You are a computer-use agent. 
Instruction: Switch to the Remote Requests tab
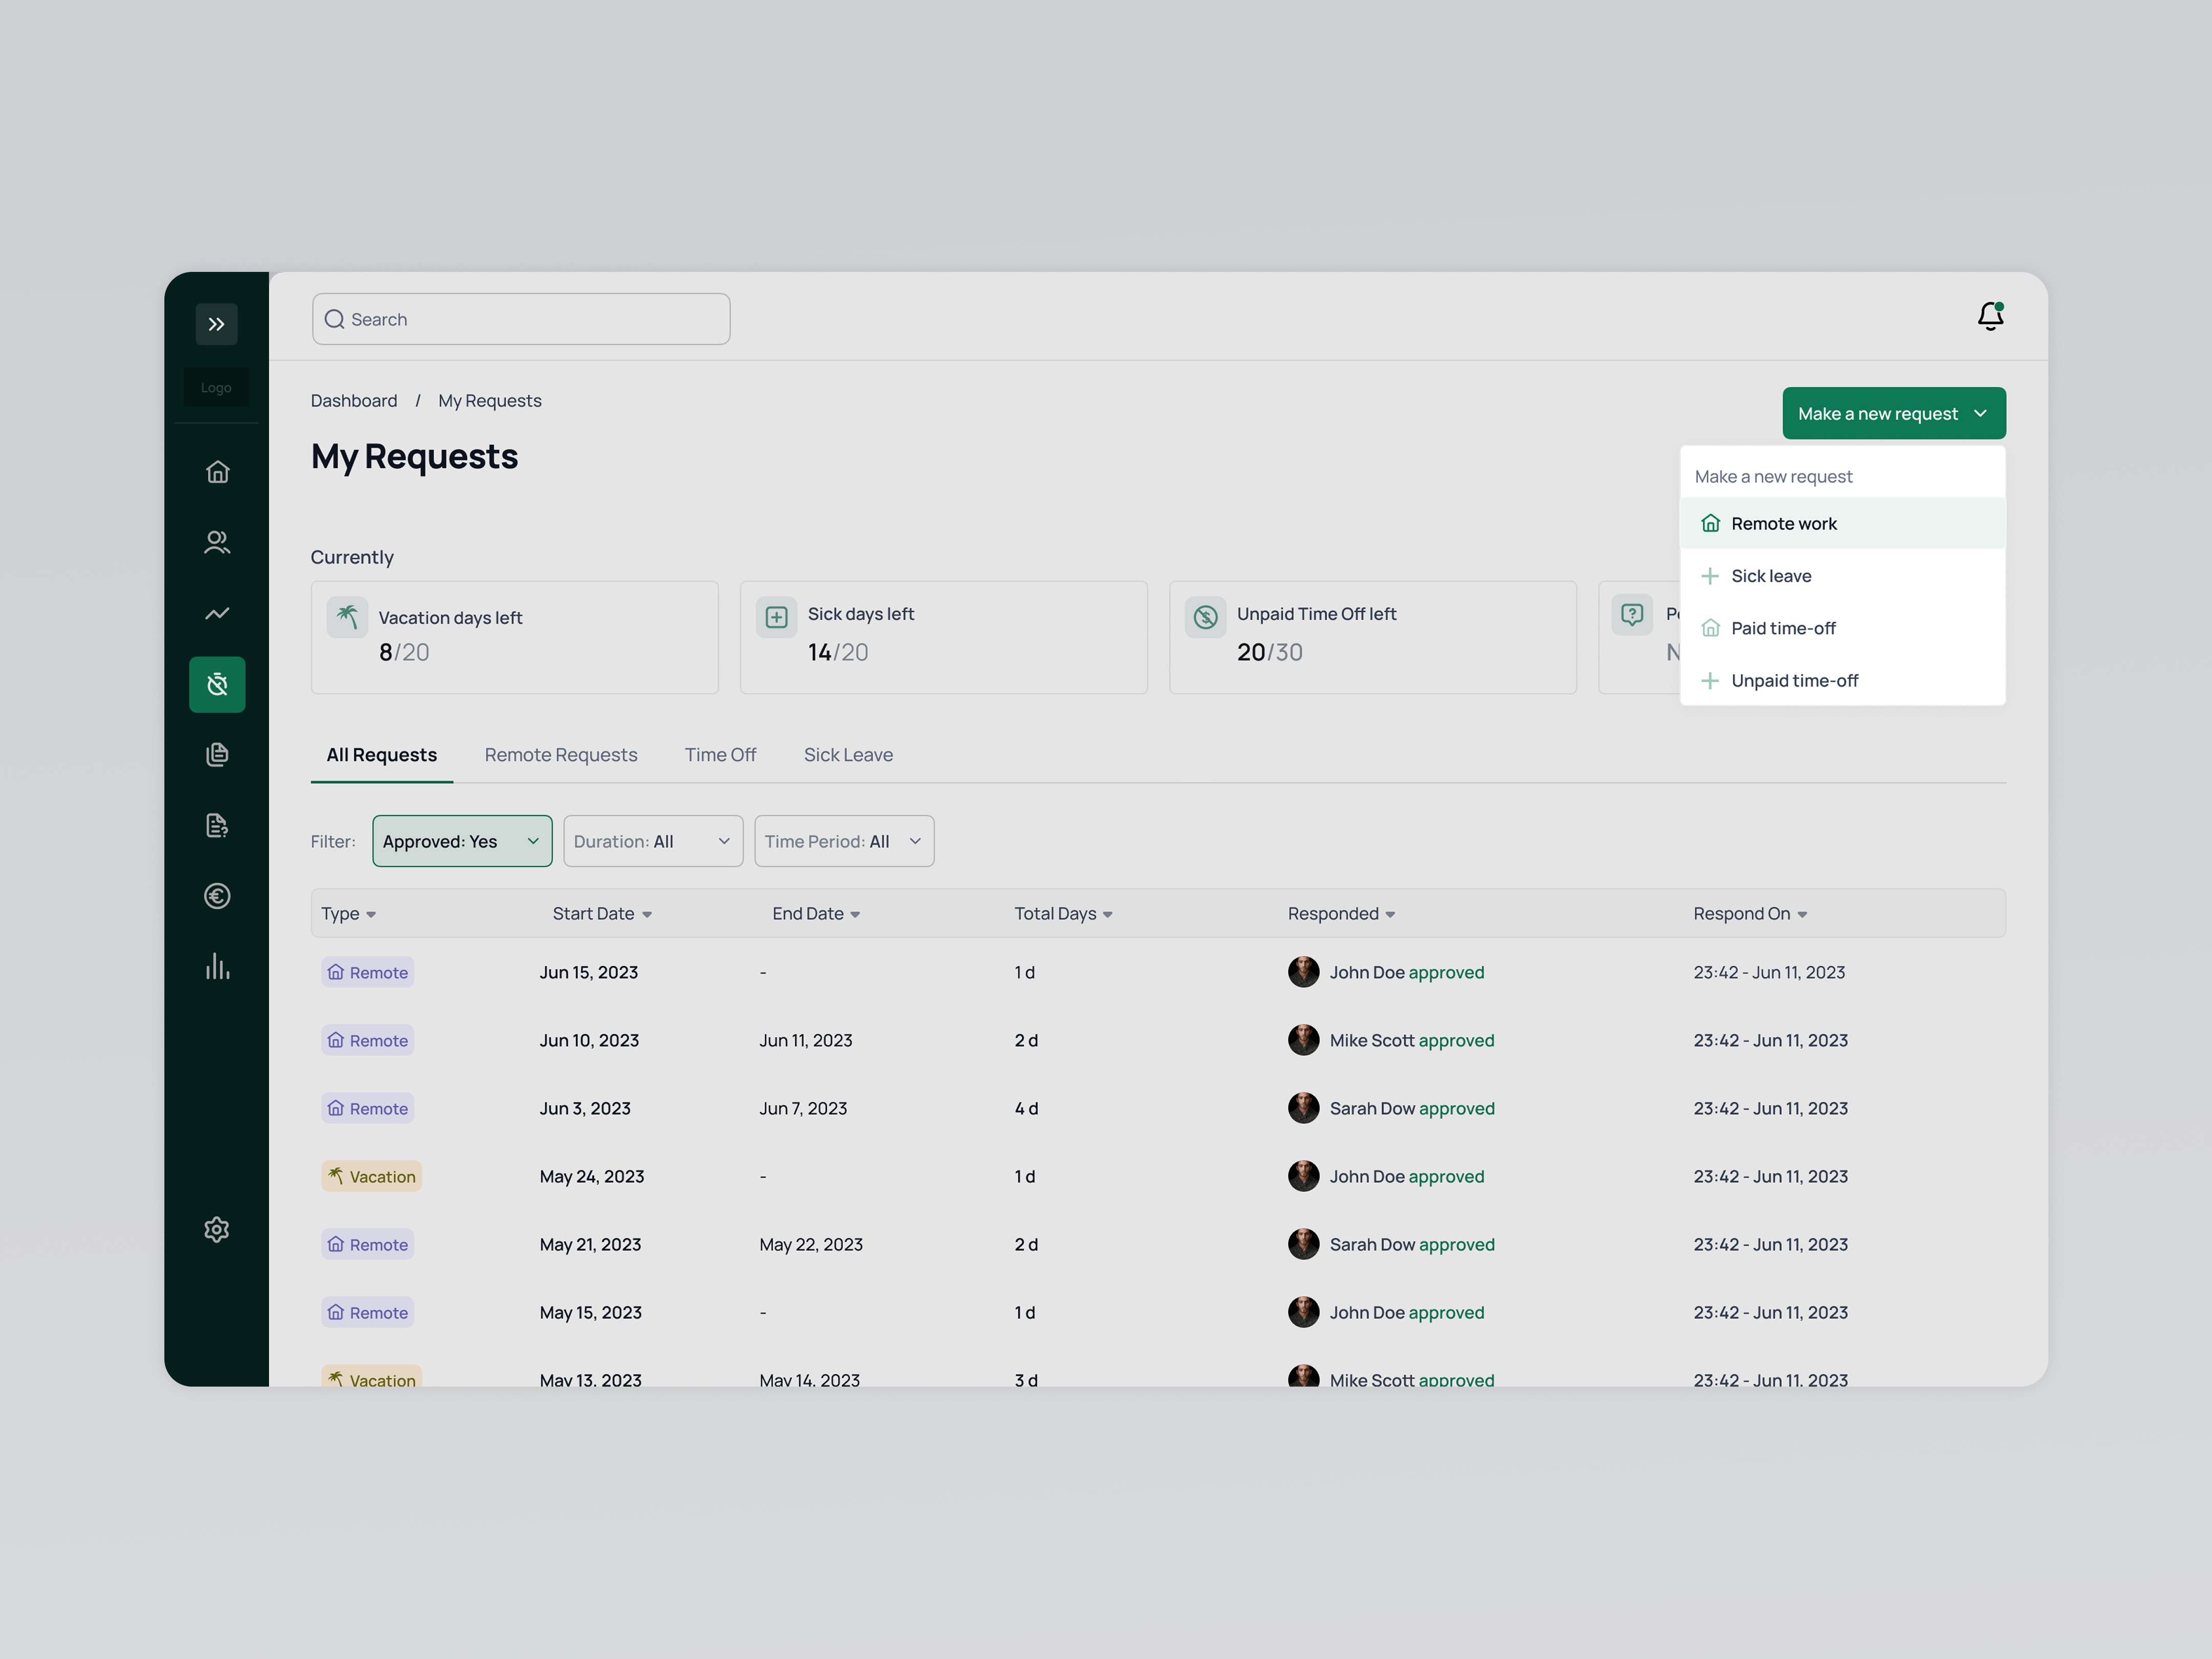[x=560, y=755]
